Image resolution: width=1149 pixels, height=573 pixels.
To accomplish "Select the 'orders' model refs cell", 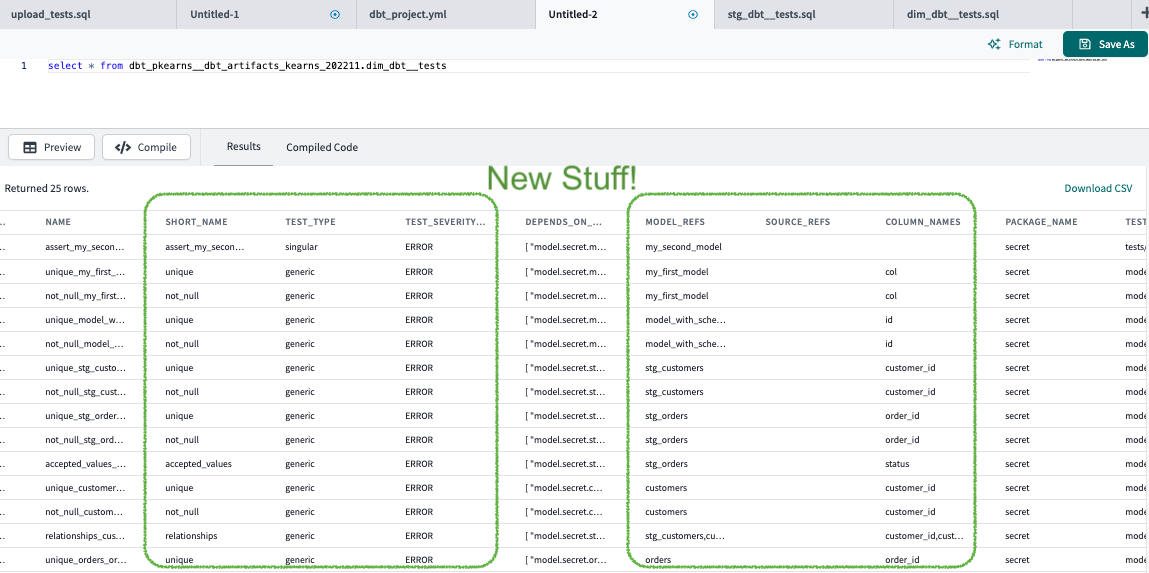I will tap(658, 560).
